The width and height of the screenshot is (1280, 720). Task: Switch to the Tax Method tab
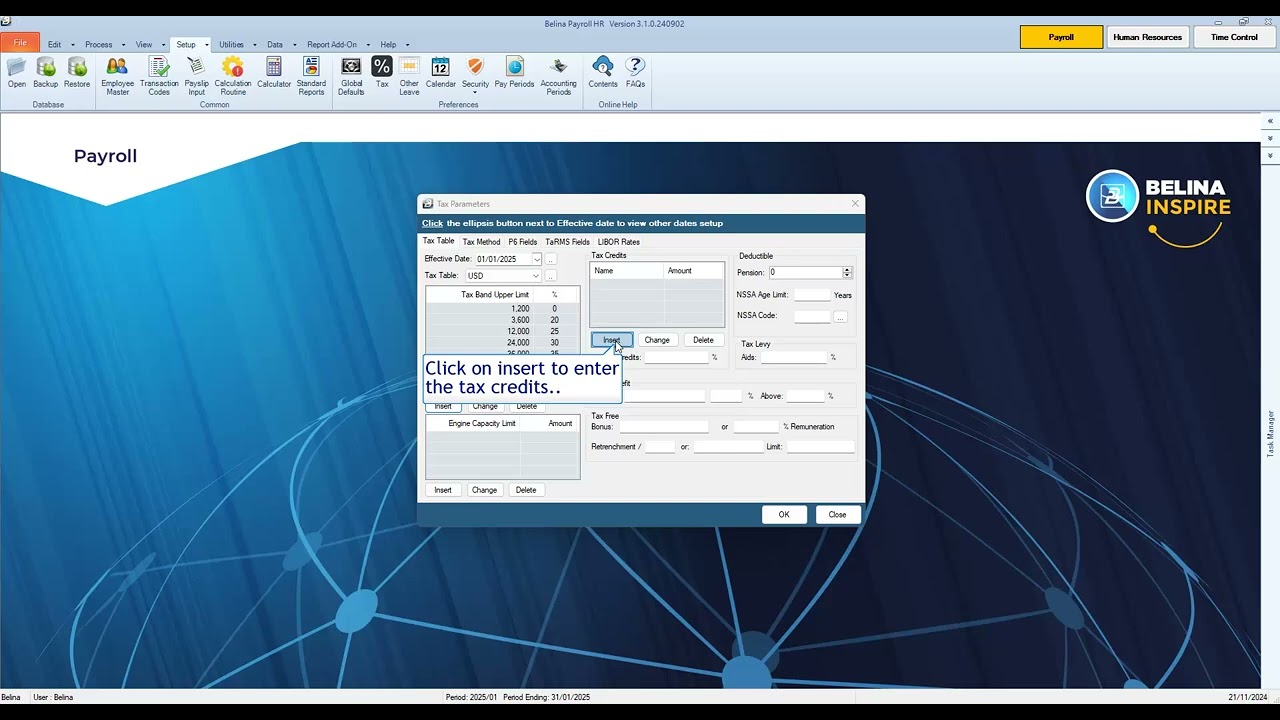click(481, 242)
